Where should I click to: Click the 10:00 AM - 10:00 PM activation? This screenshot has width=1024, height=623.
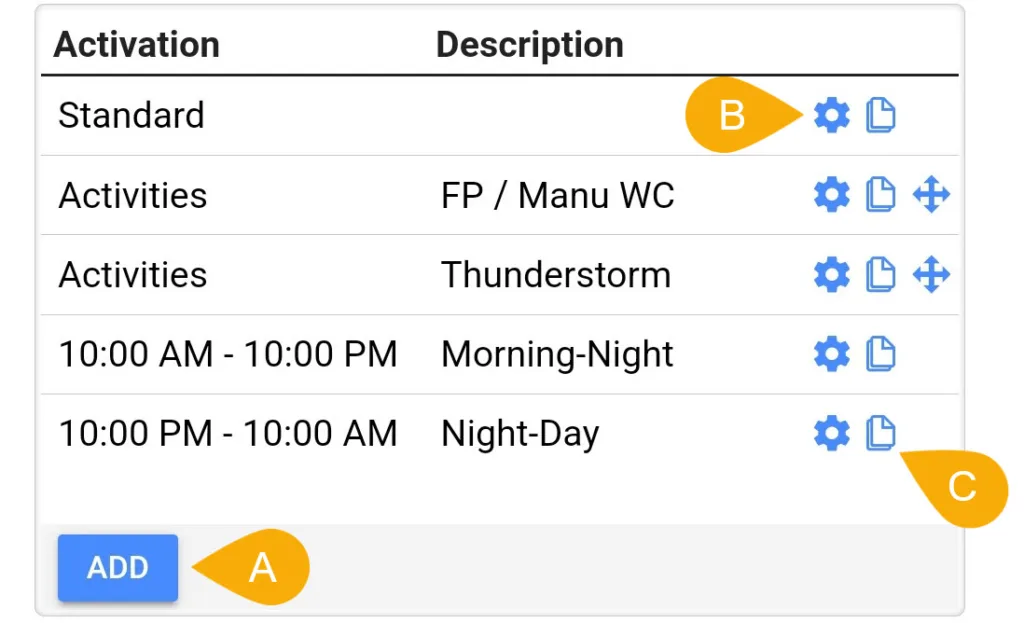[228, 354]
